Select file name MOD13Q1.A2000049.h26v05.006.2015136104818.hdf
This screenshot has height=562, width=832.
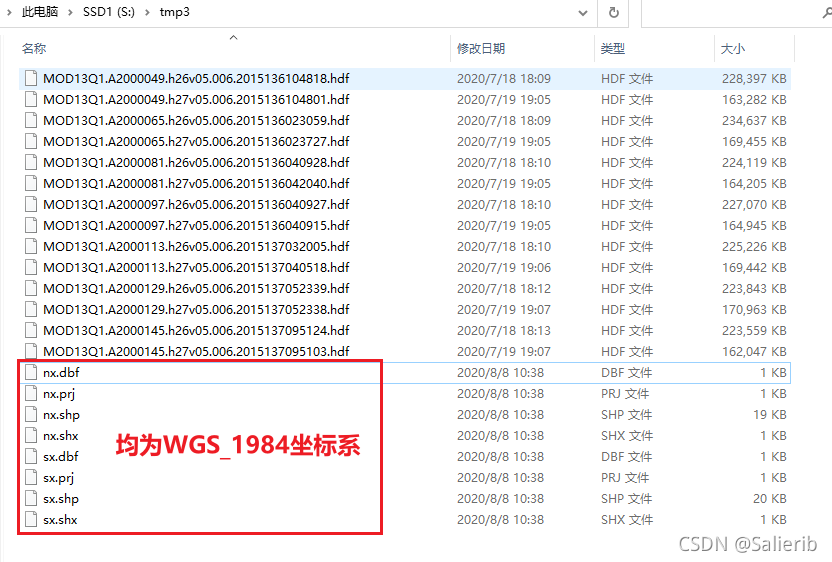[x=196, y=79]
